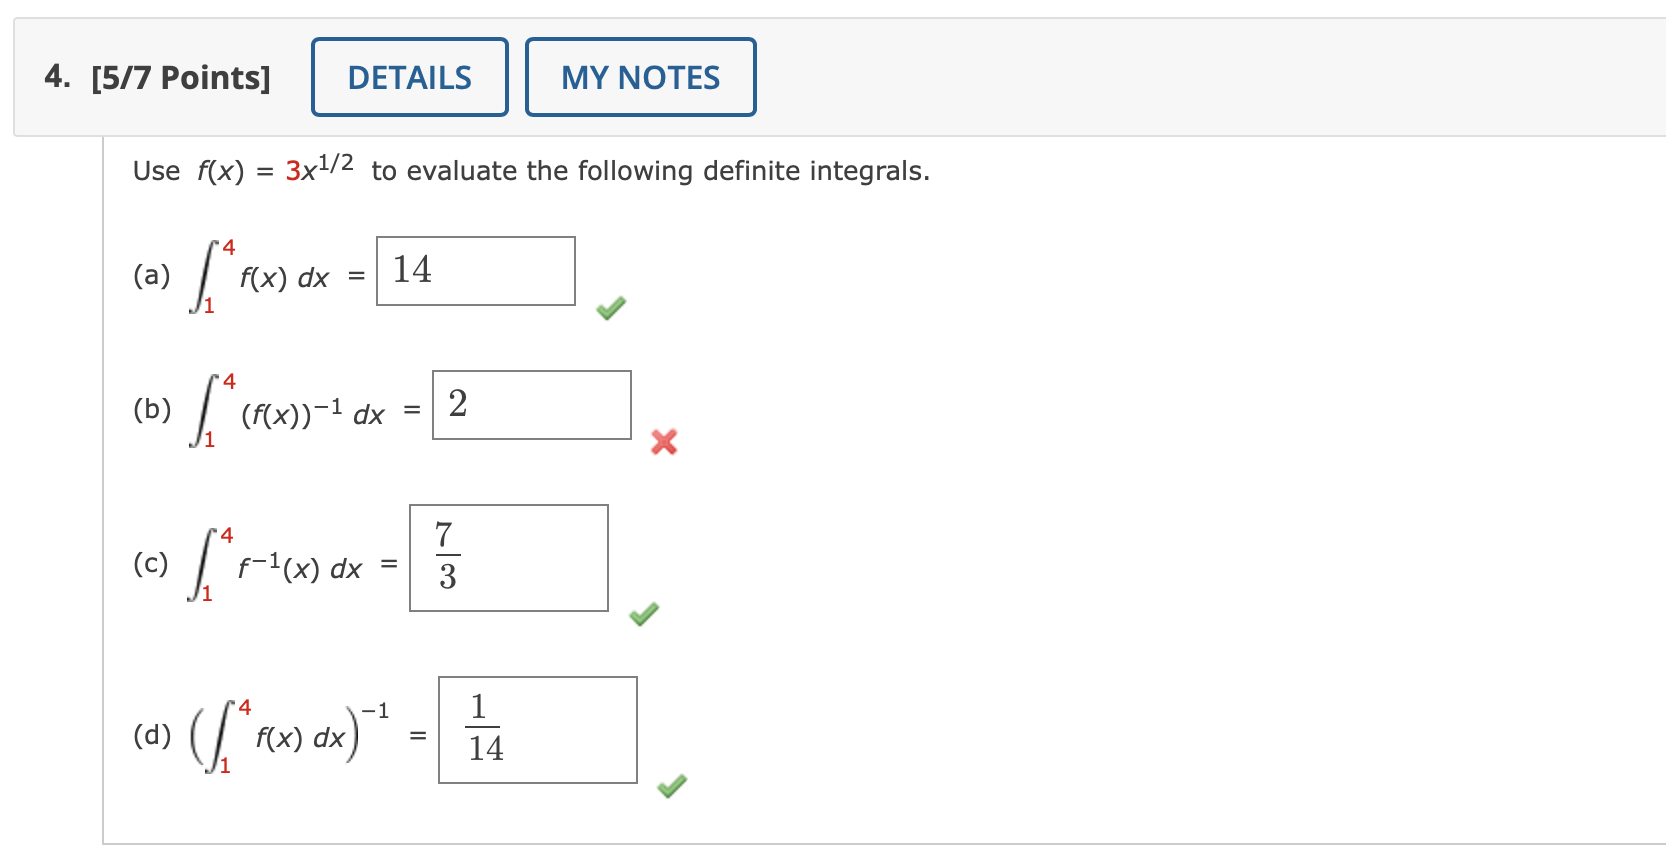Viewport: 1666px width, 866px height.
Task: Click the (d) part label
Action: 152,736
